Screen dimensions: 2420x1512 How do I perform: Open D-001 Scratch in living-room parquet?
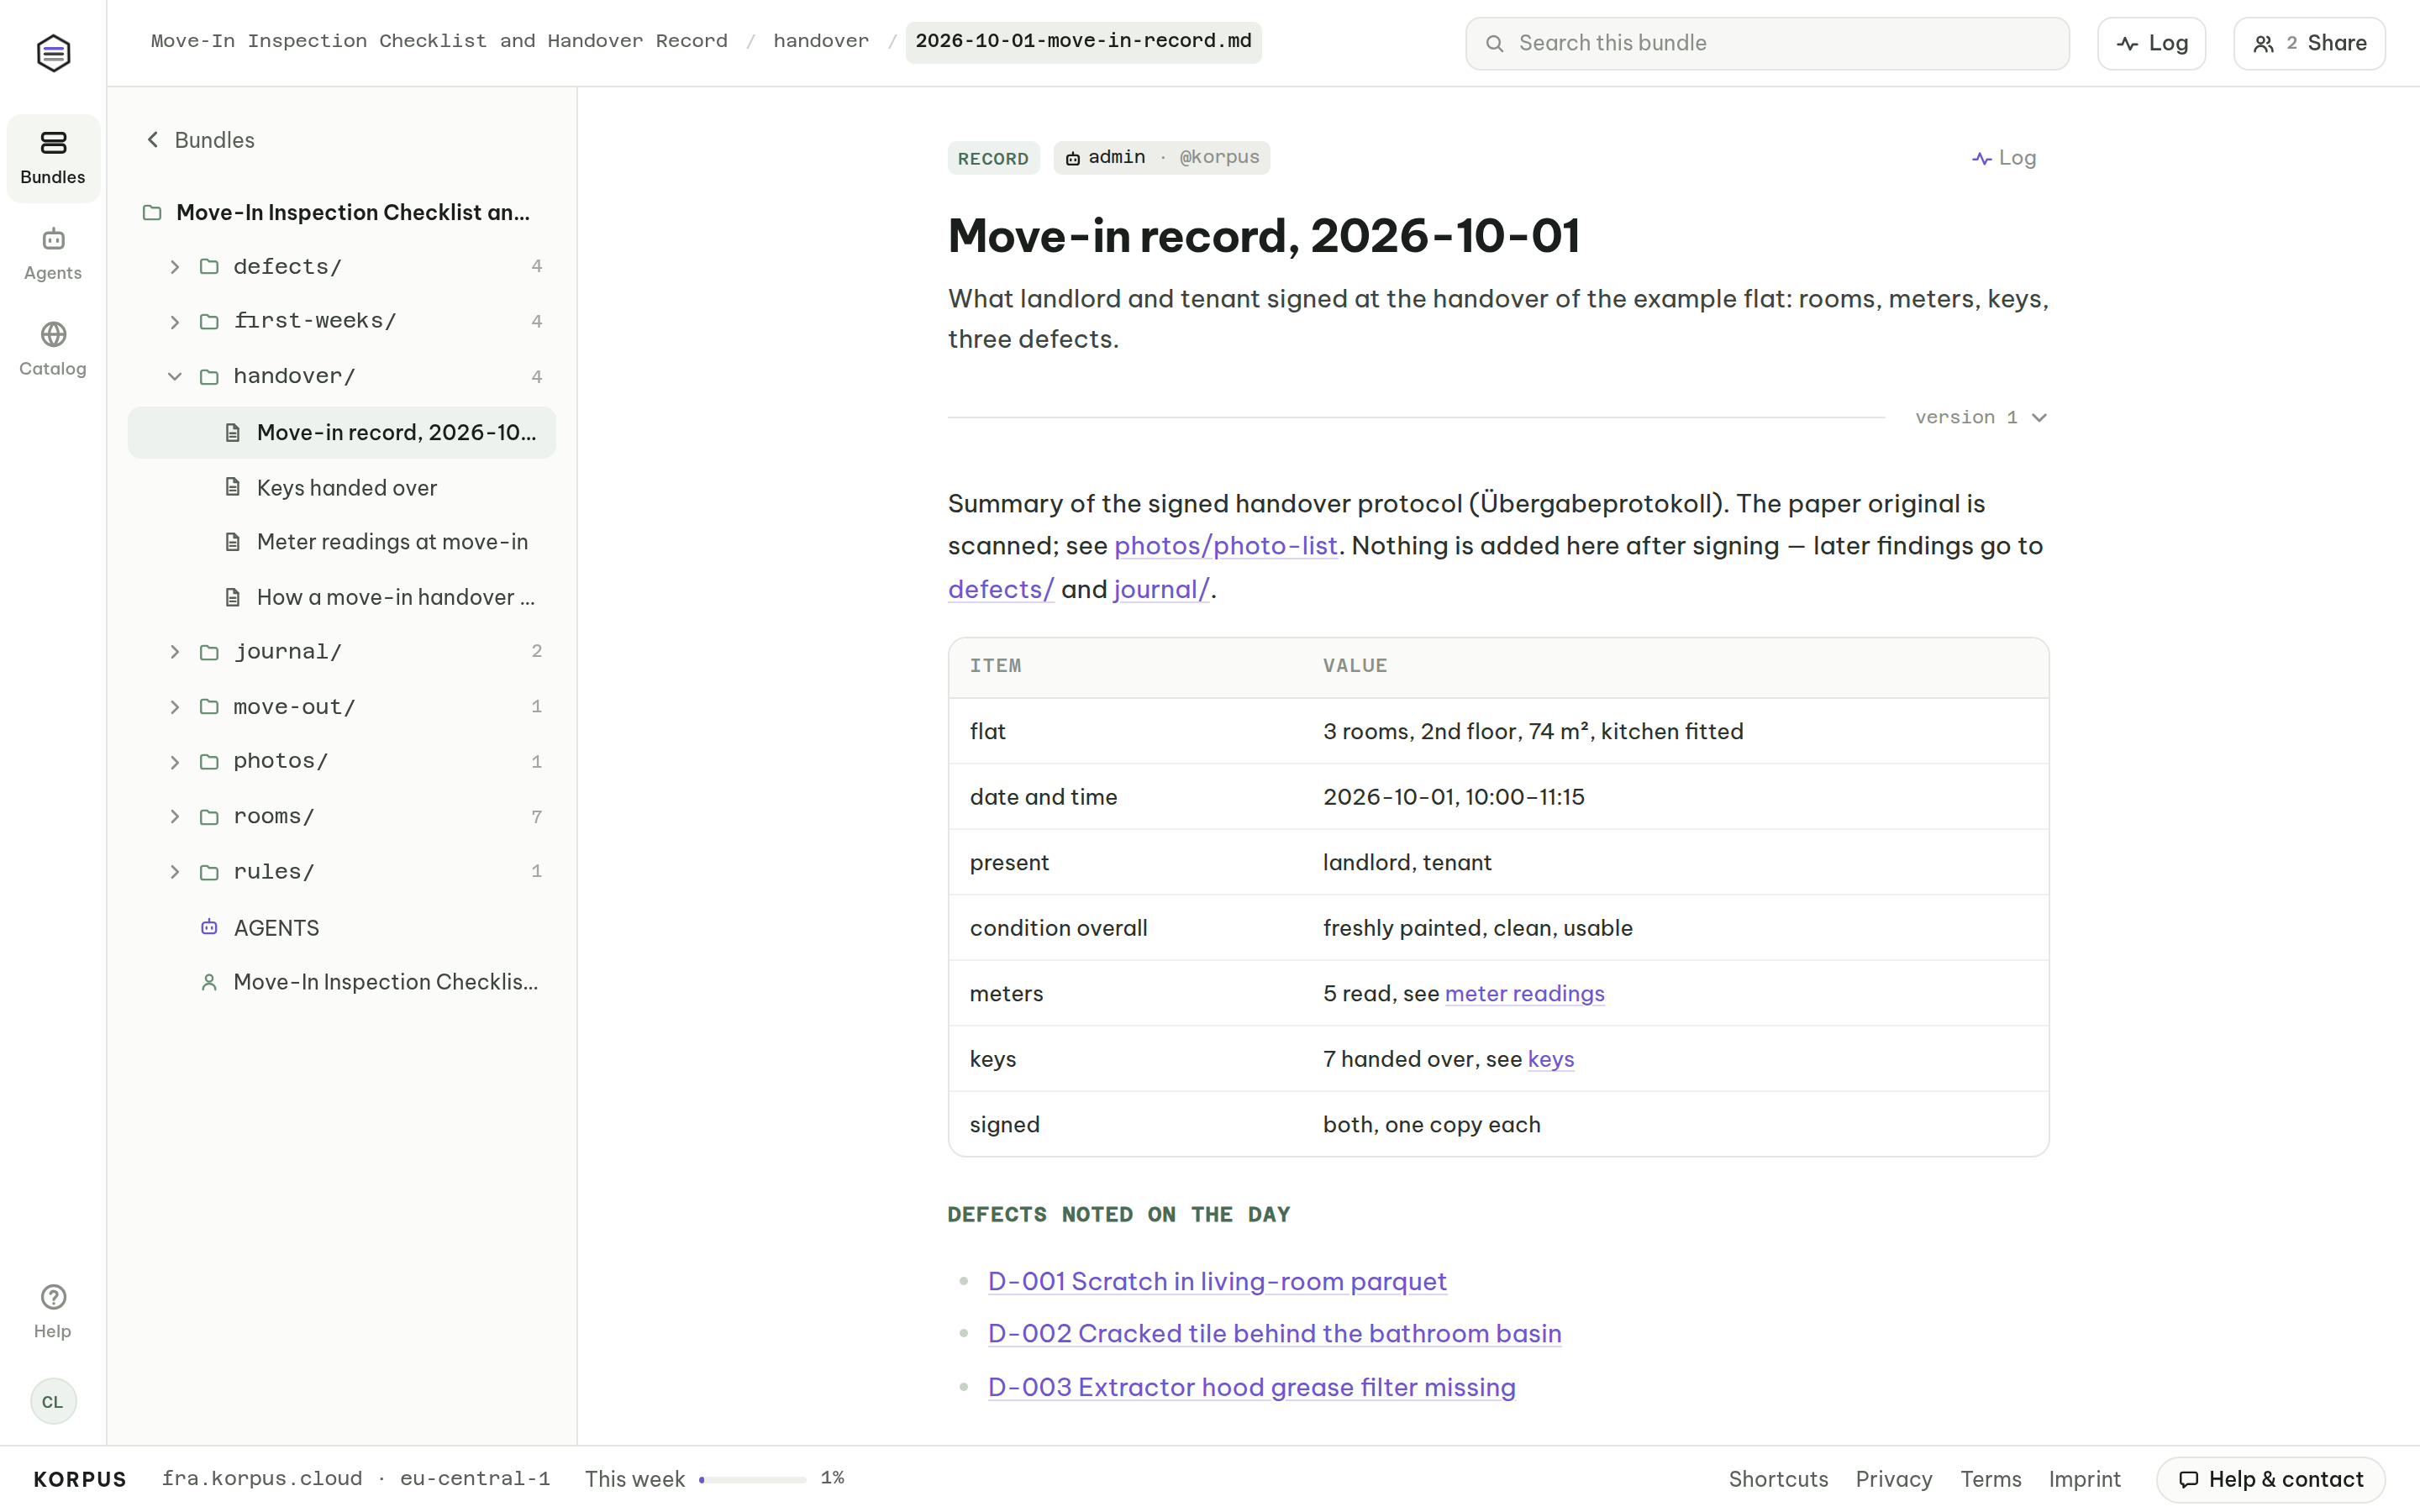(x=1217, y=1281)
